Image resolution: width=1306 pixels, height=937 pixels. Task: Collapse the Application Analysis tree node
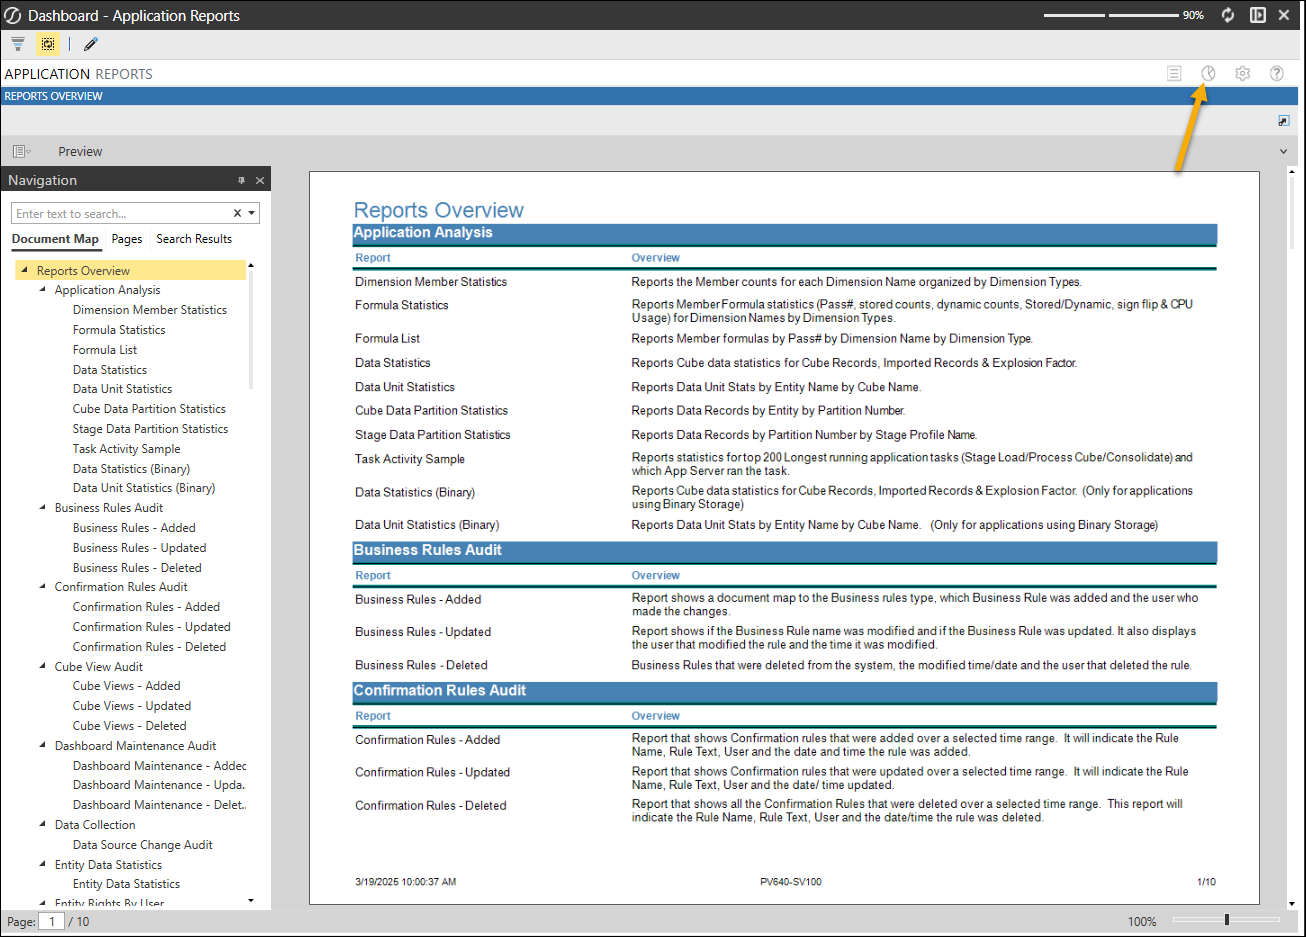click(x=42, y=290)
